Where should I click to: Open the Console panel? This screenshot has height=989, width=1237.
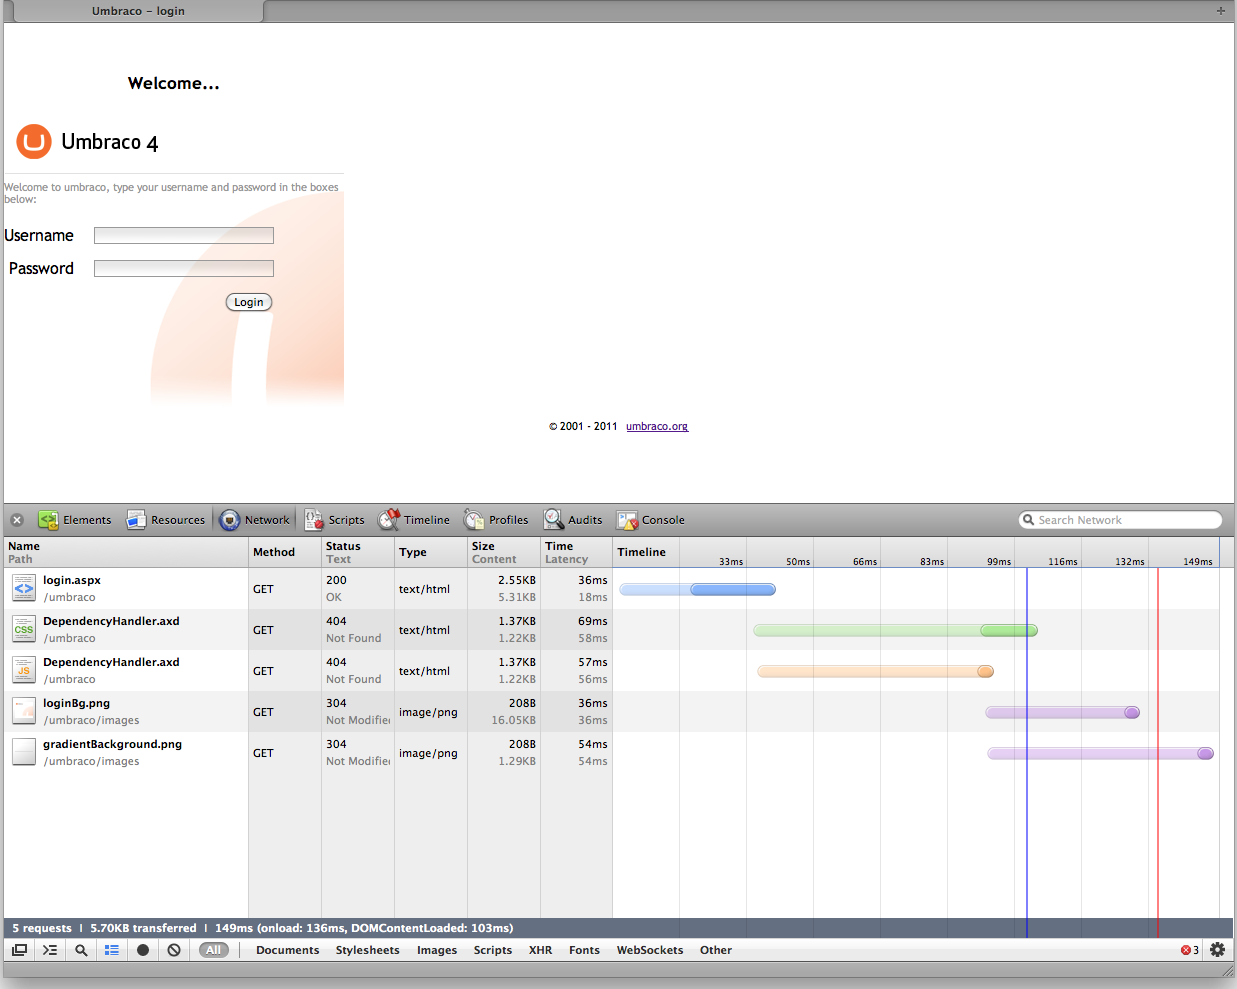coord(651,520)
